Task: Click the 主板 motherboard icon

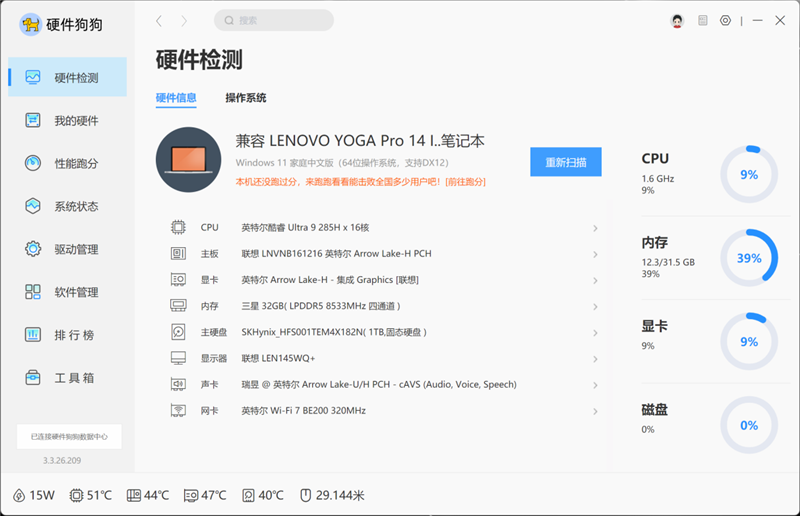Action: click(178, 253)
